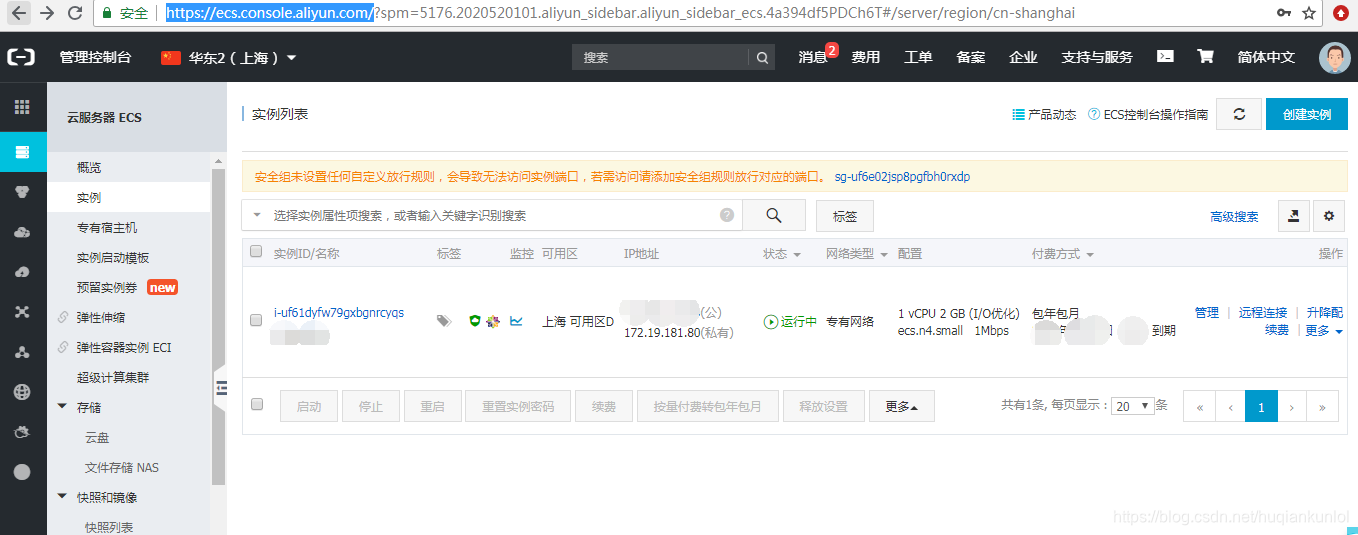Viewport: 1358px width, 535px height.
Task: Select the ECS server icon in sidebar
Action: [x=22, y=152]
